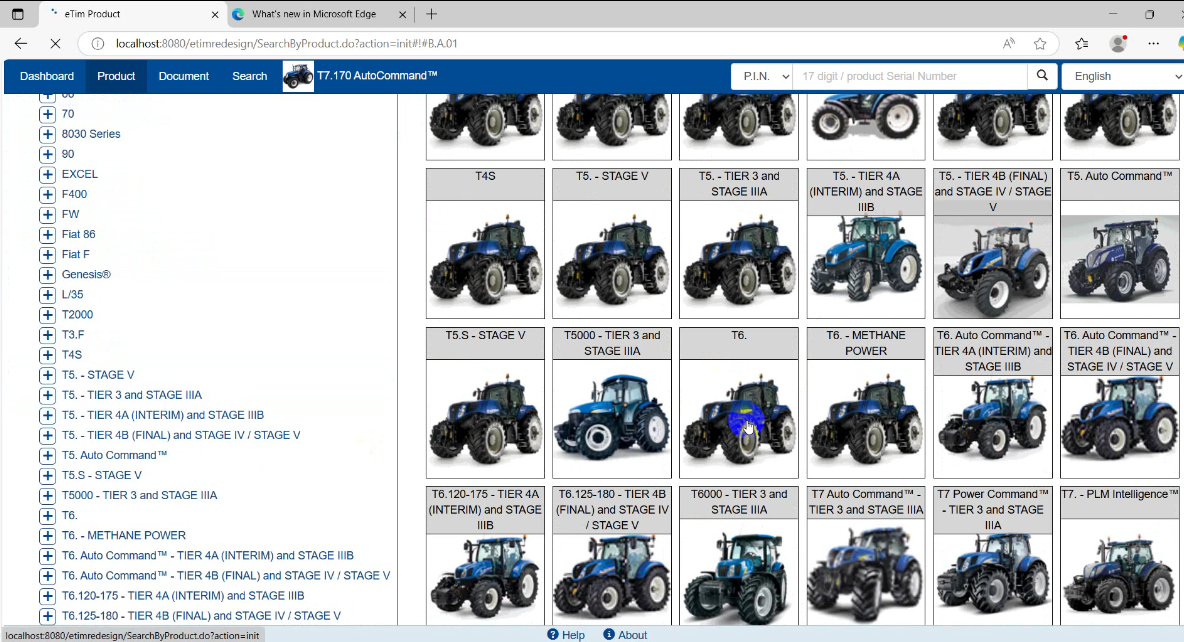The image size is (1184, 642).
Task: Open a new browser tab
Action: (431, 14)
